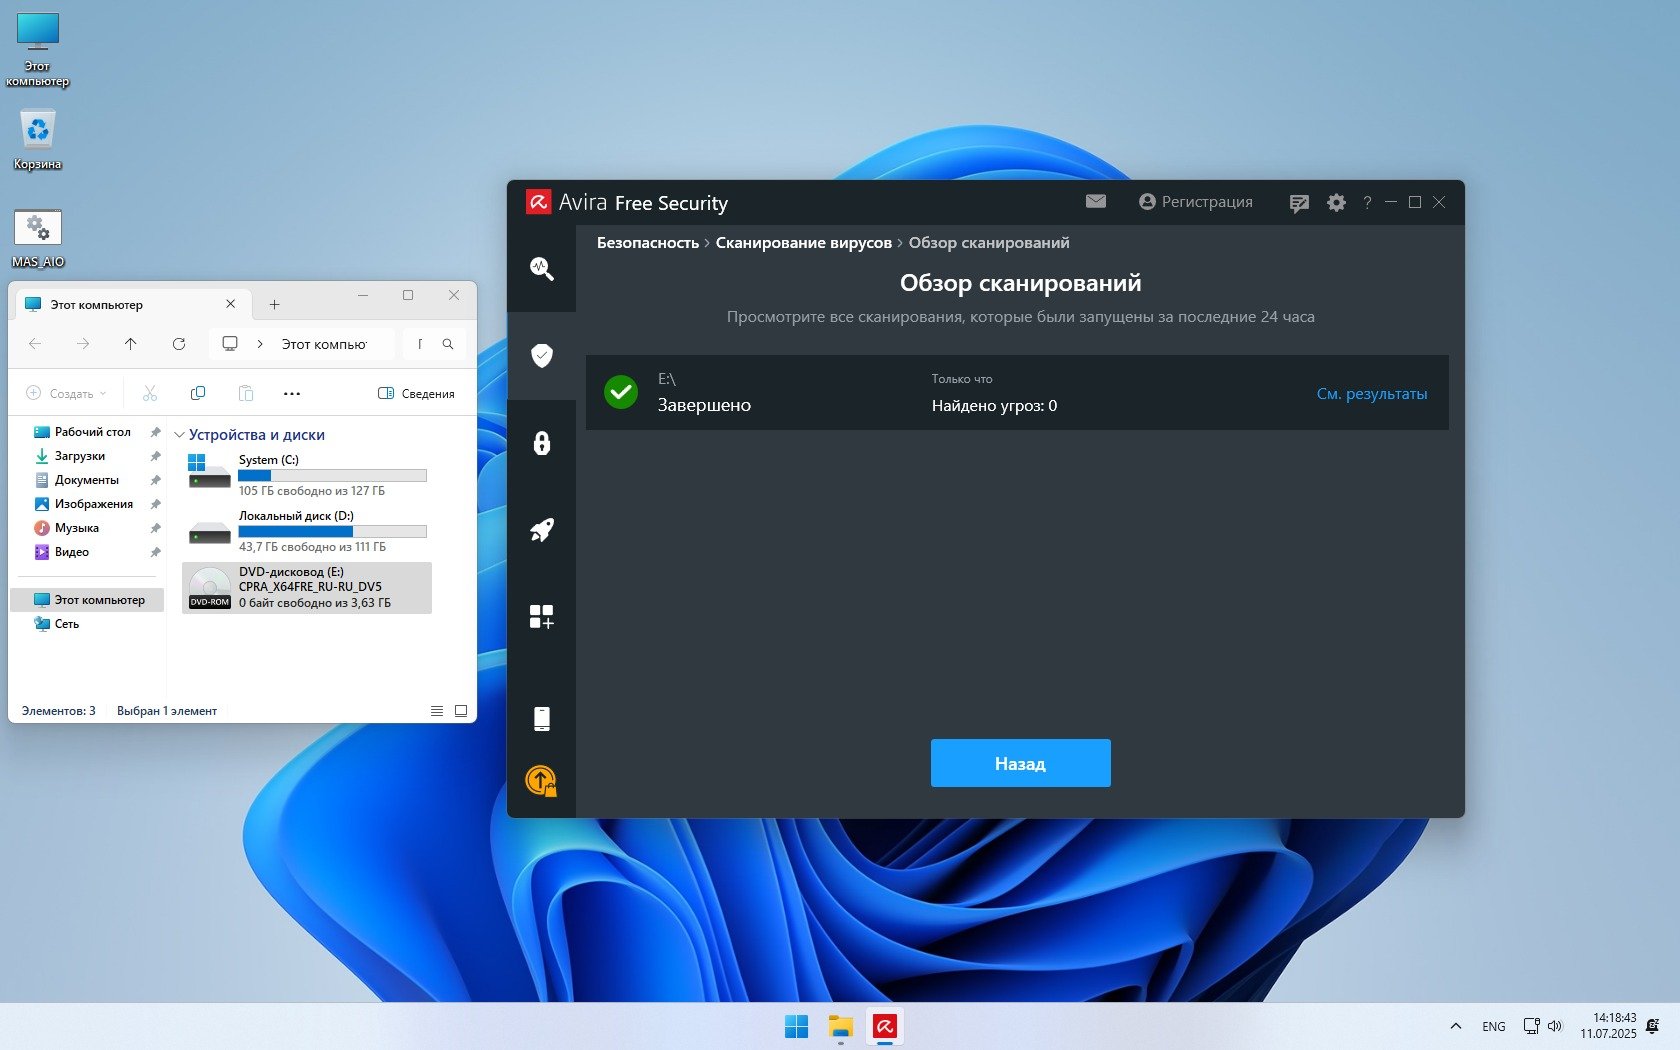
Task: Open the taskbar clock and date
Action: click(1608, 1026)
